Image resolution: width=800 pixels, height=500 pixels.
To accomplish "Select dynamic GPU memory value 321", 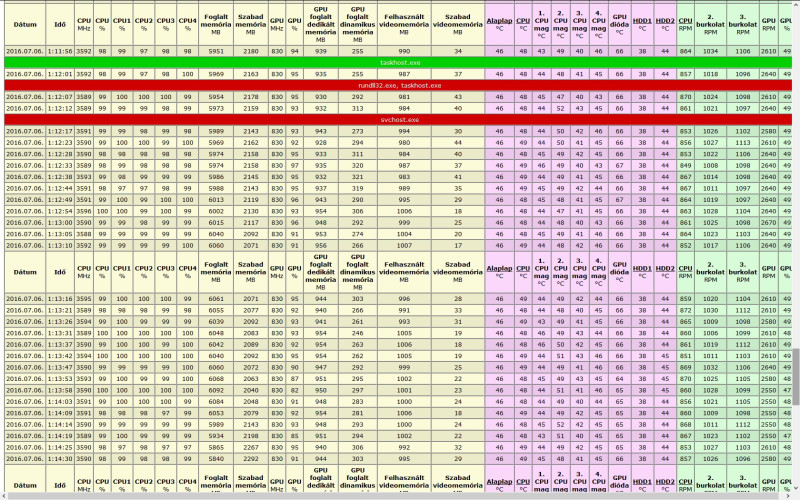I will pyautogui.click(x=357, y=177).
